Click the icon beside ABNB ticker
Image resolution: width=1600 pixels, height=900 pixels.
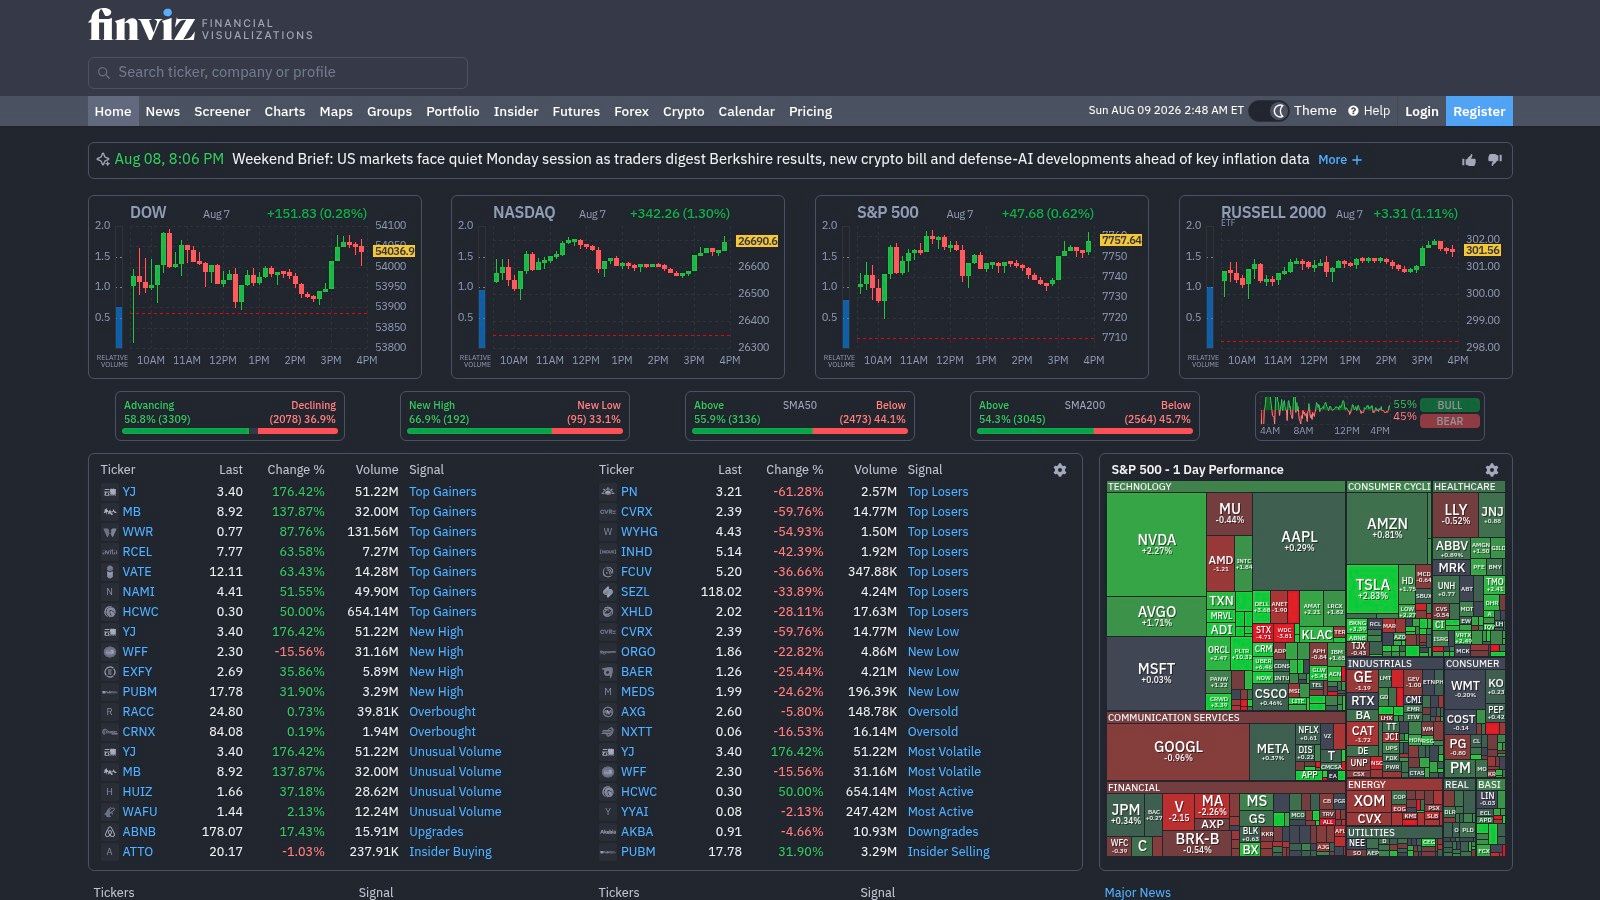[x=110, y=832]
